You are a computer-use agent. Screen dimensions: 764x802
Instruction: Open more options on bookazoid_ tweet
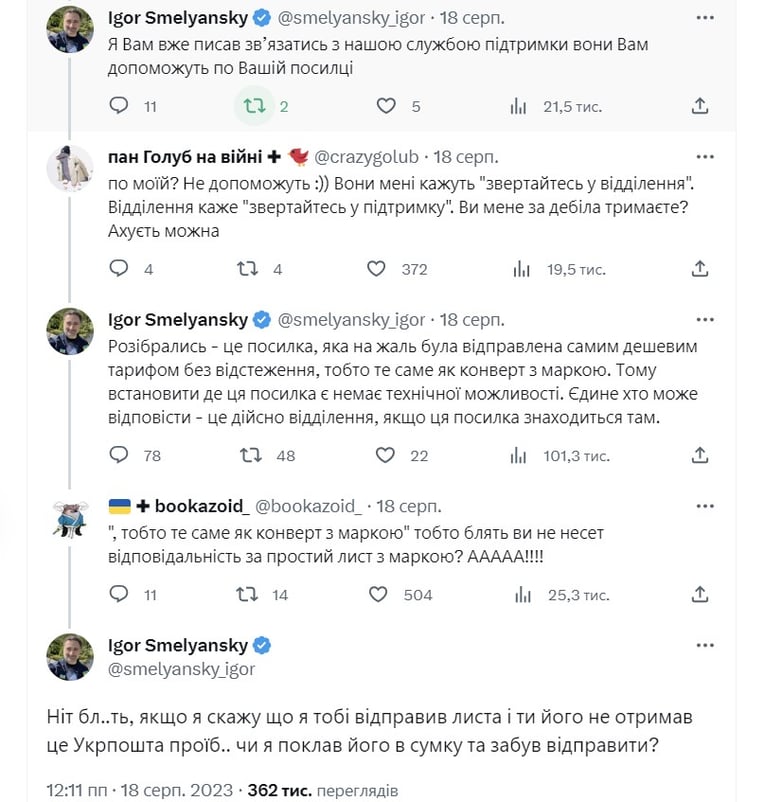pyautogui.click(x=705, y=506)
